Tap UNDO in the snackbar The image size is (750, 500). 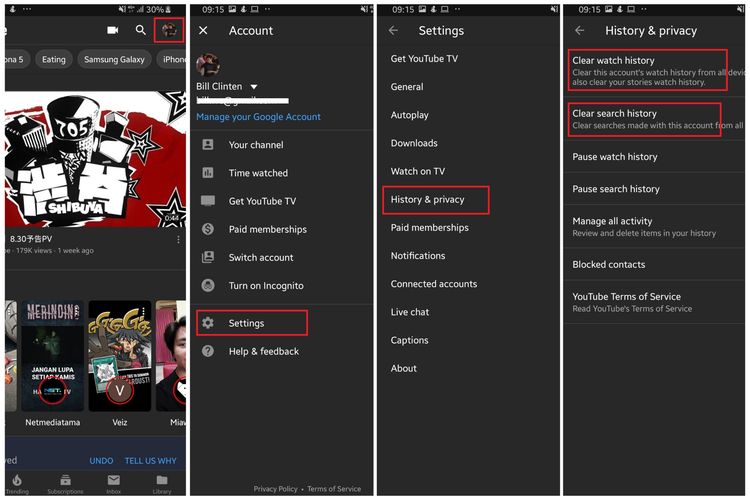pos(101,460)
